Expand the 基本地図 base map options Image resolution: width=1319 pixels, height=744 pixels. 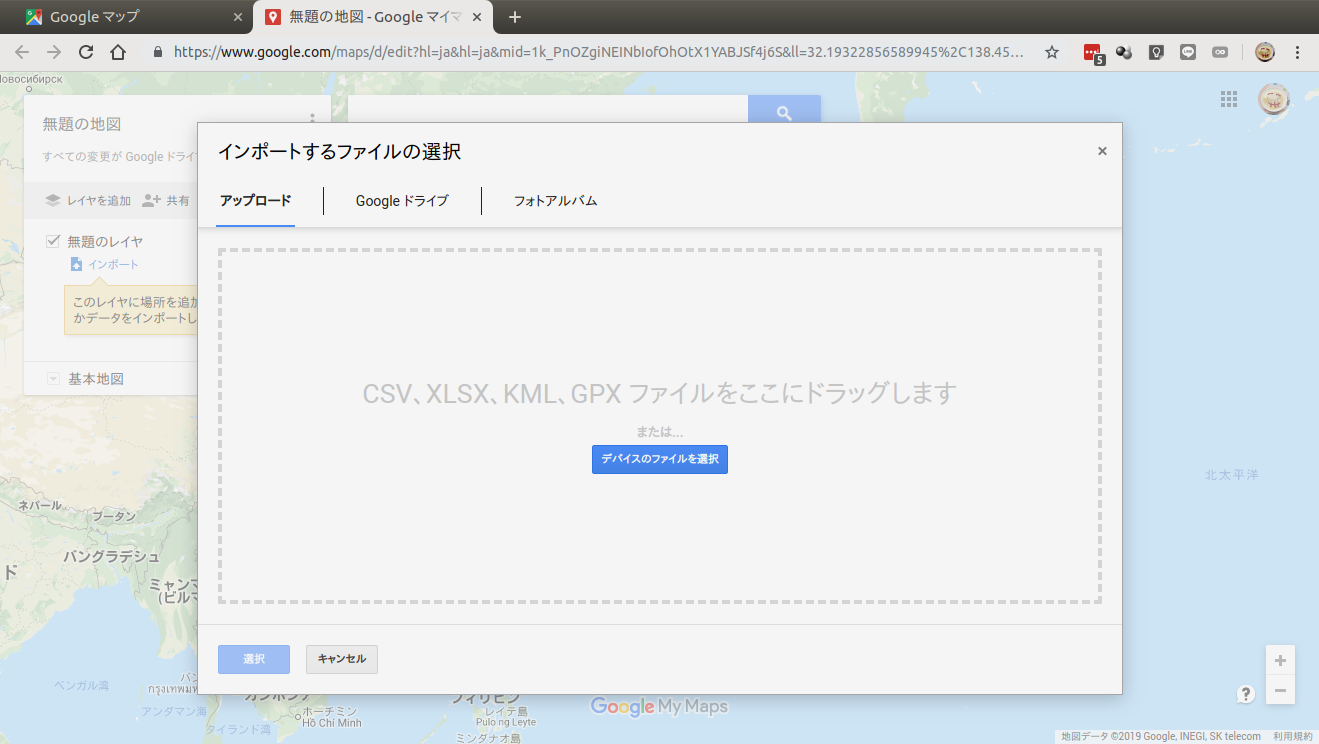51,377
